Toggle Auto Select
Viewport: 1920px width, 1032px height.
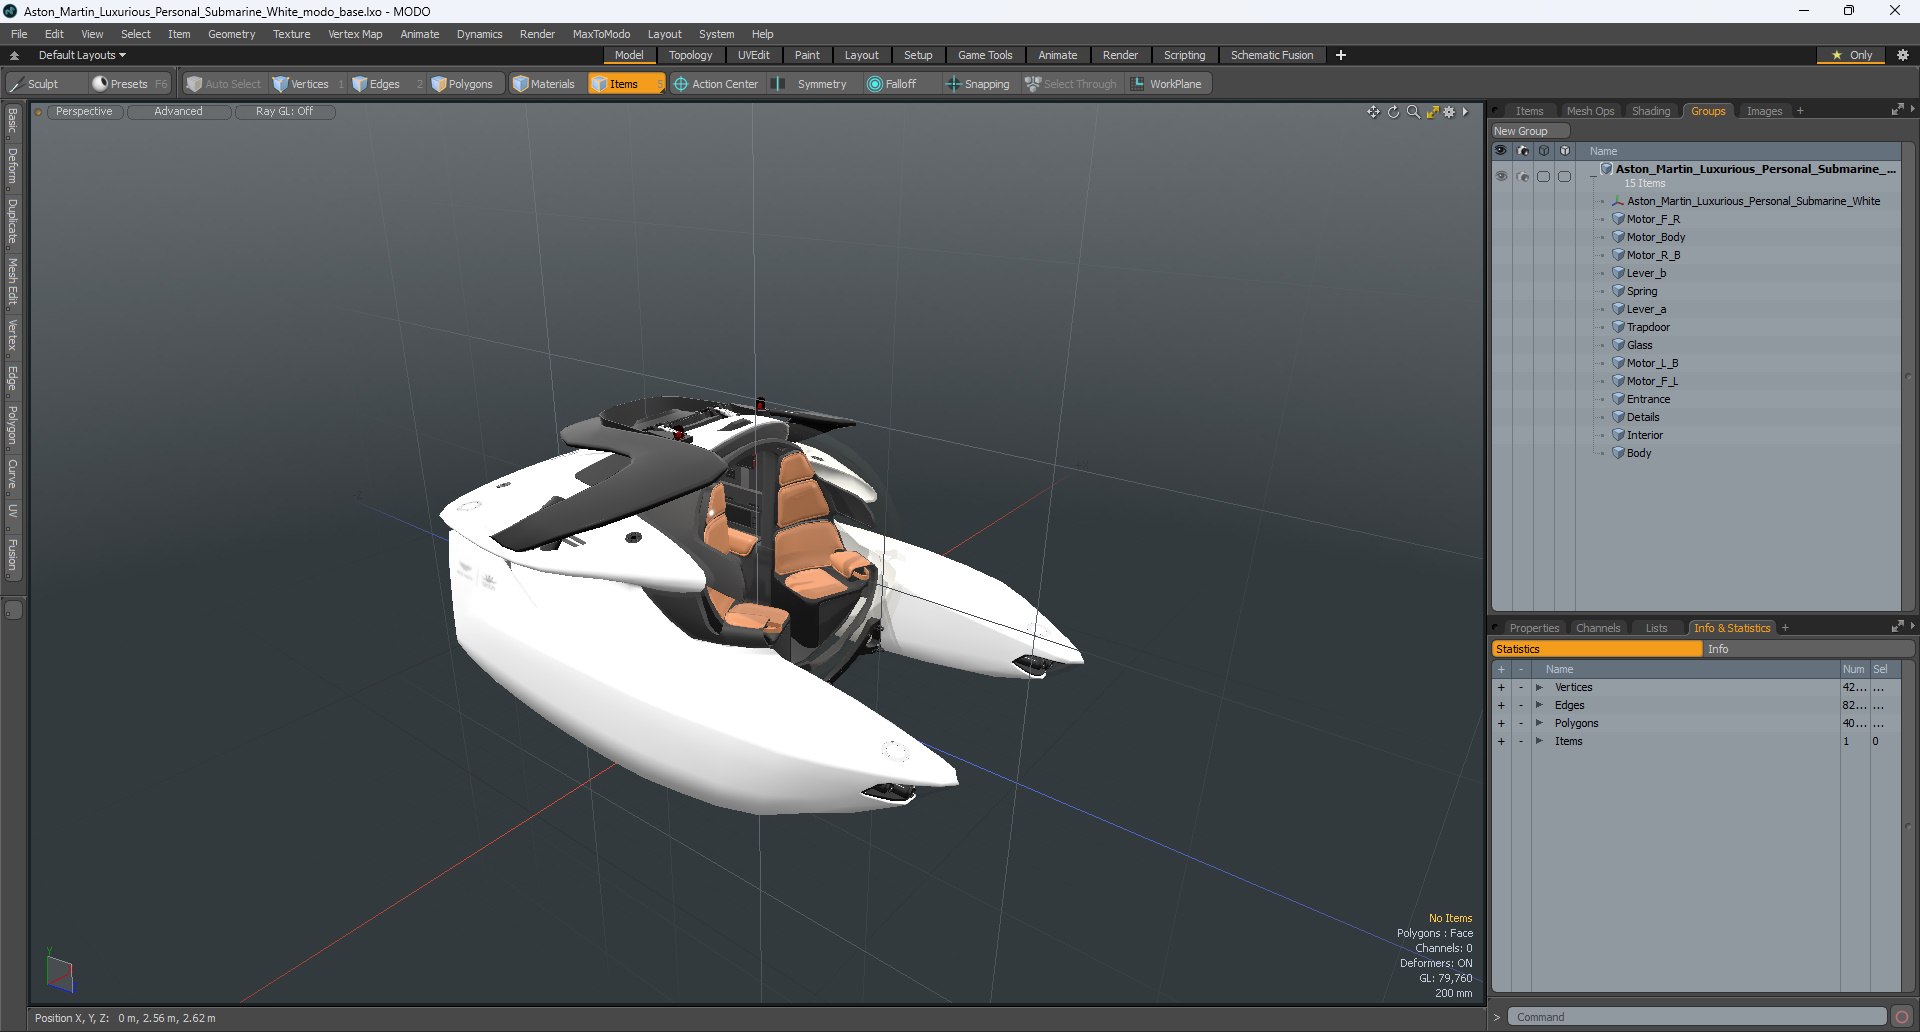(224, 84)
